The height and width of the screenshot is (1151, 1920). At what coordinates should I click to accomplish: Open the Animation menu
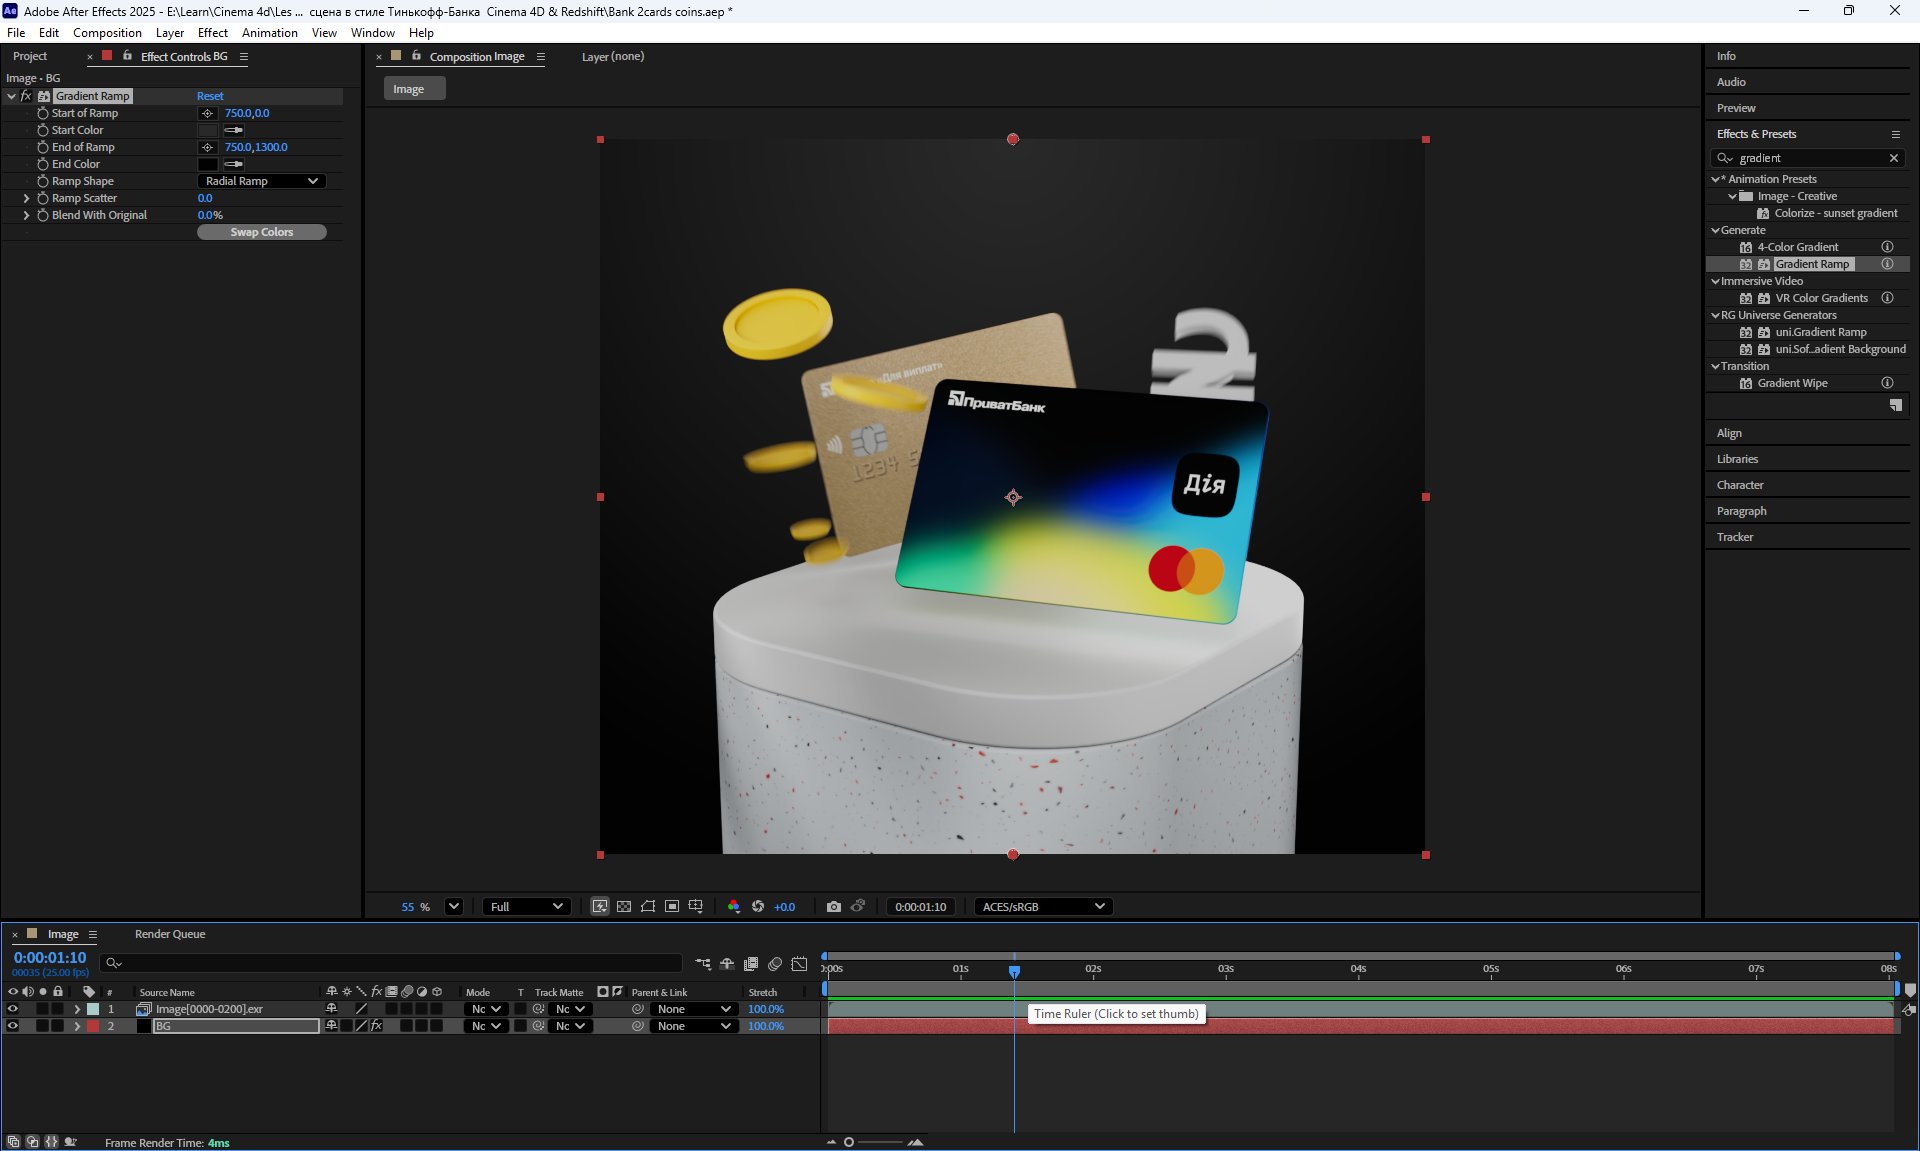(269, 33)
